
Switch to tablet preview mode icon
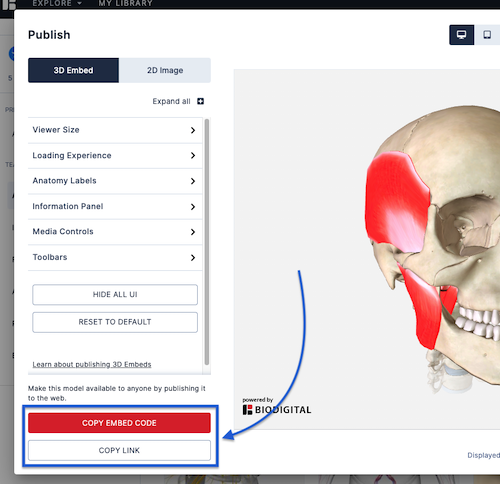pyautogui.click(x=487, y=35)
